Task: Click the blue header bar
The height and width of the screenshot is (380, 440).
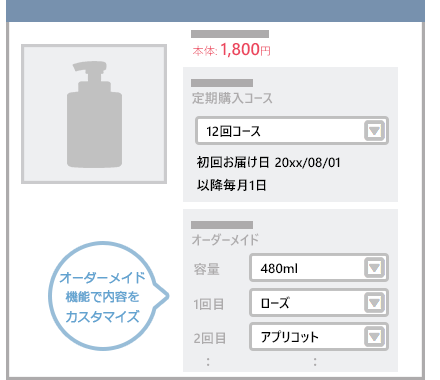Action: click(x=215, y=11)
